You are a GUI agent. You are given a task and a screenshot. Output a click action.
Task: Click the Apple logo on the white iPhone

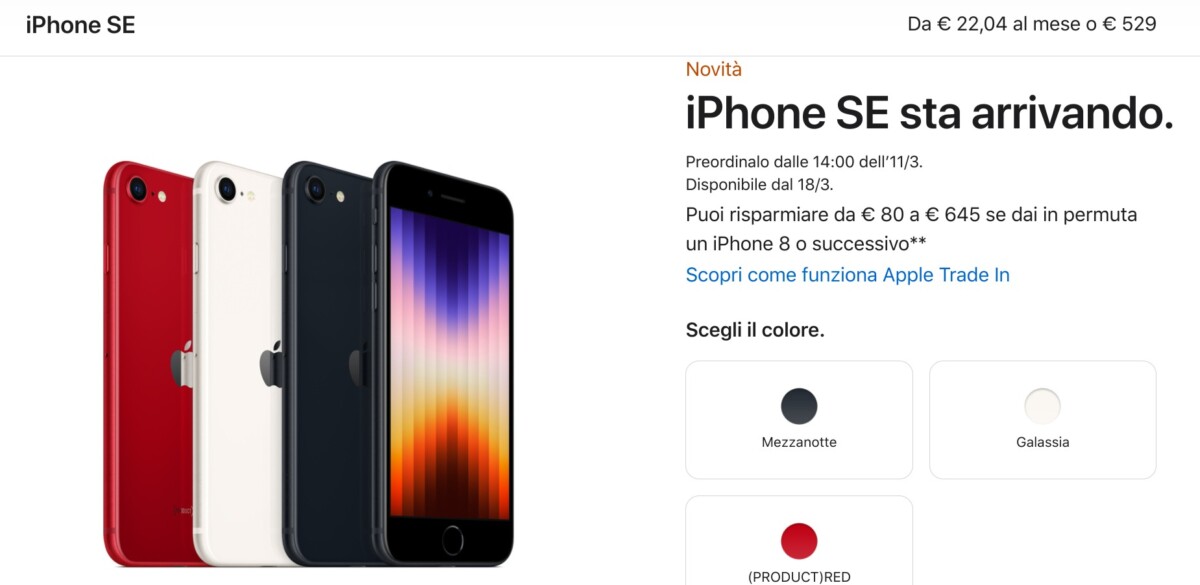[x=272, y=364]
